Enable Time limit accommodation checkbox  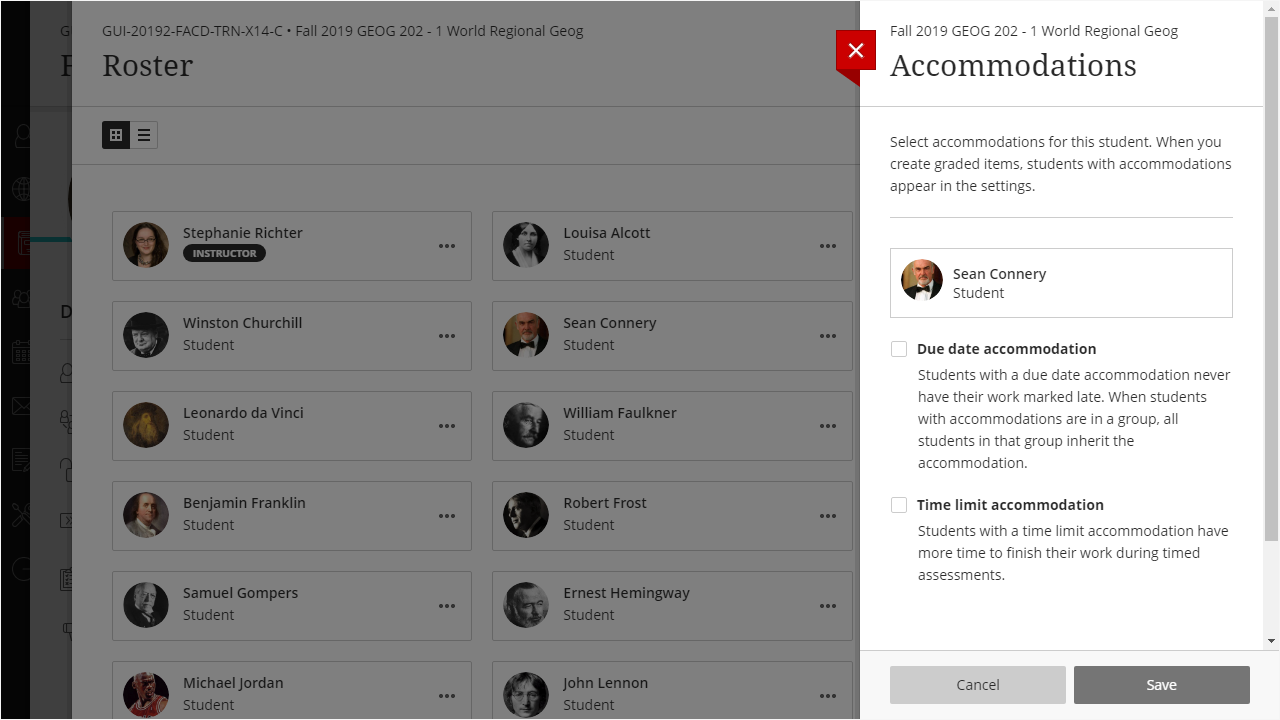click(899, 505)
